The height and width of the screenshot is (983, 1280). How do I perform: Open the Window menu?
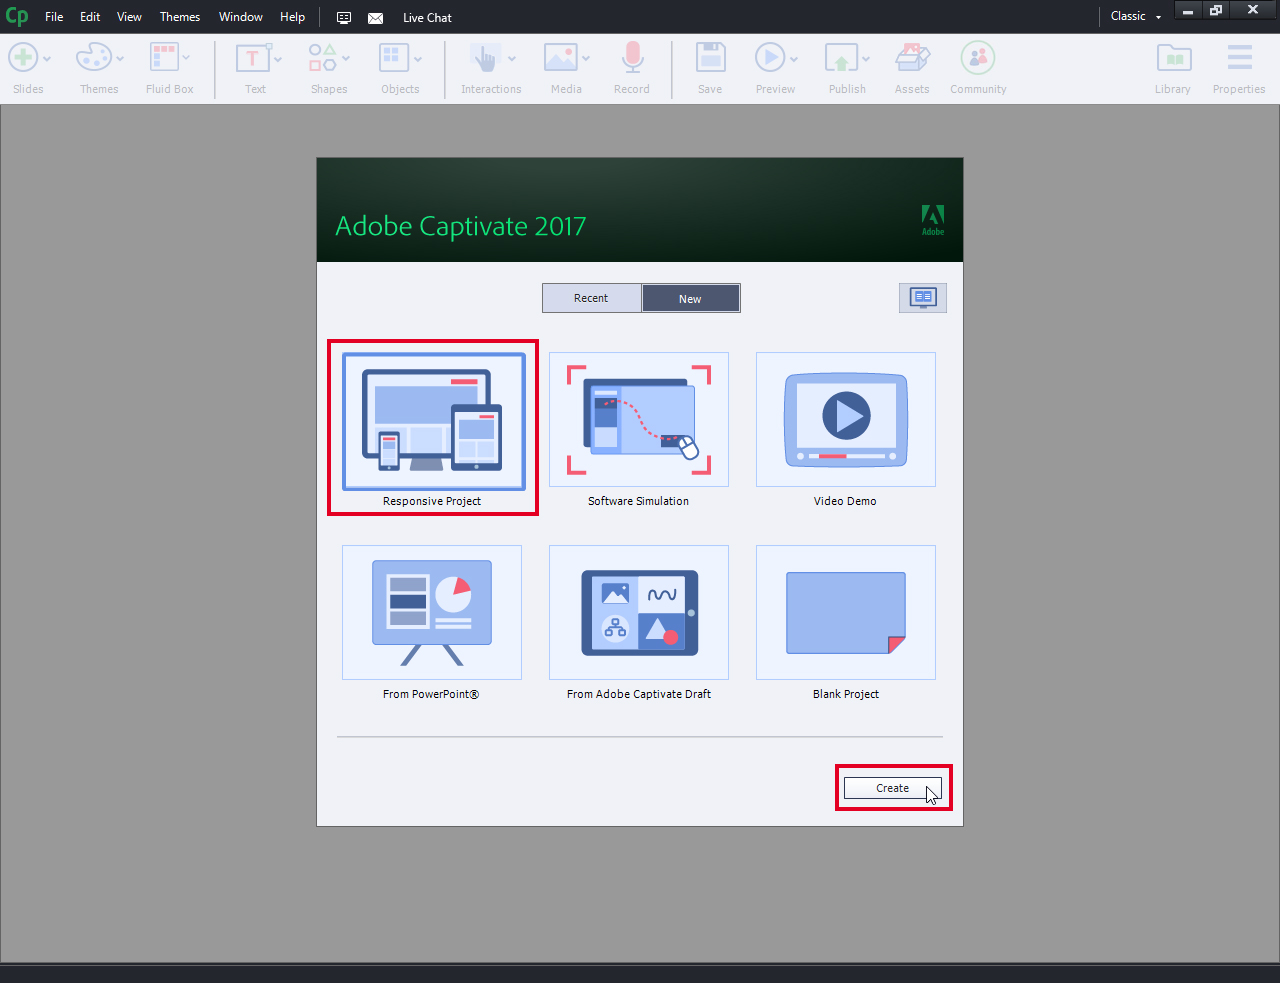click(x=241, y=17)
